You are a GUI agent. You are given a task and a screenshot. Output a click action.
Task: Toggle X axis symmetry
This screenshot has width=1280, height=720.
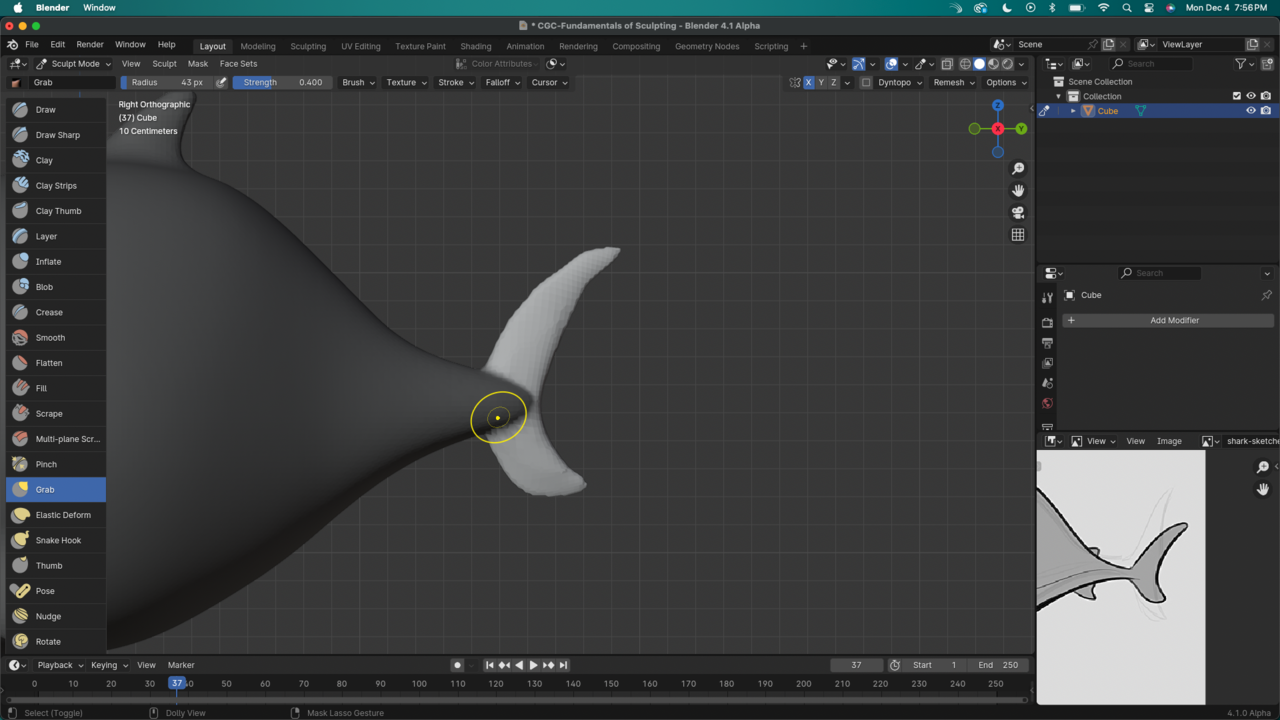tap(808, 83)
